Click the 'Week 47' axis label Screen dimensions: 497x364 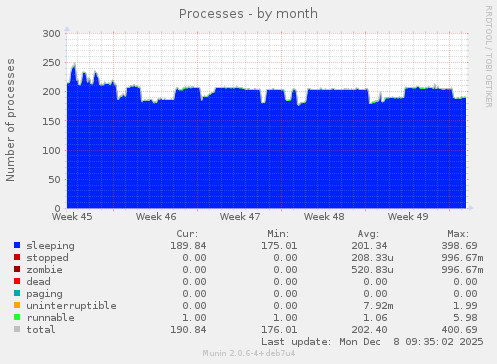coord(240,217)
